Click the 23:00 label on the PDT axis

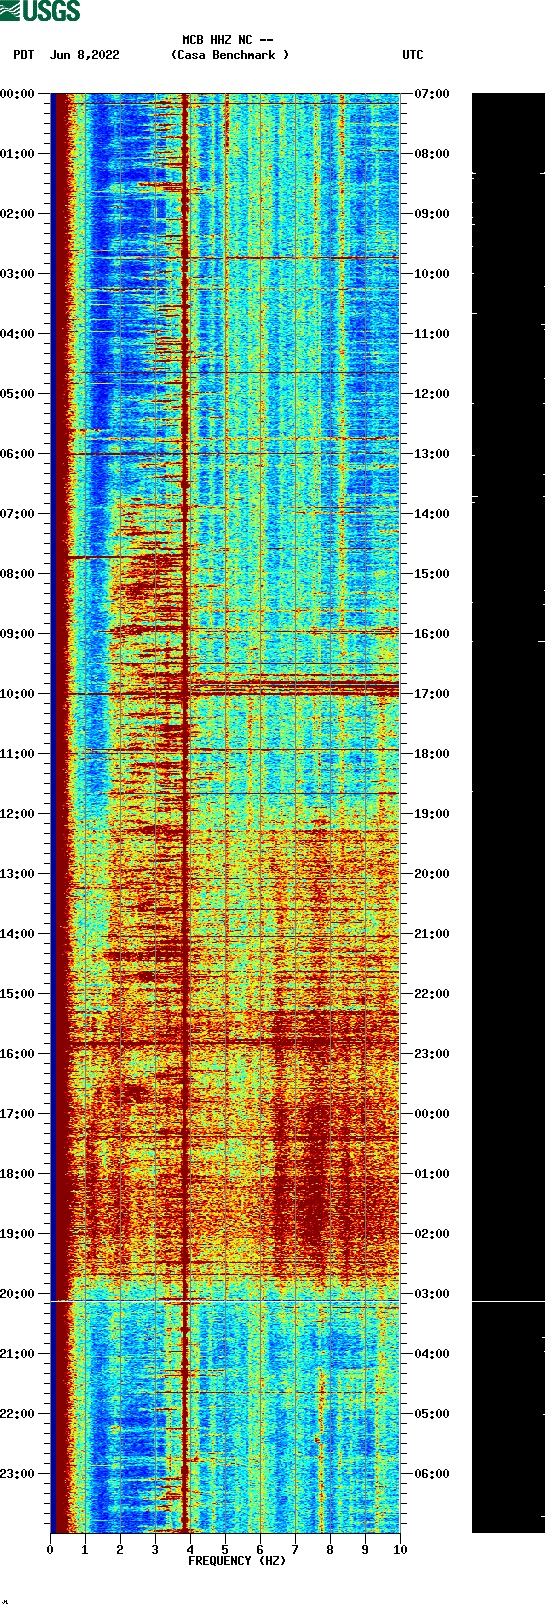pos(17,1474)
